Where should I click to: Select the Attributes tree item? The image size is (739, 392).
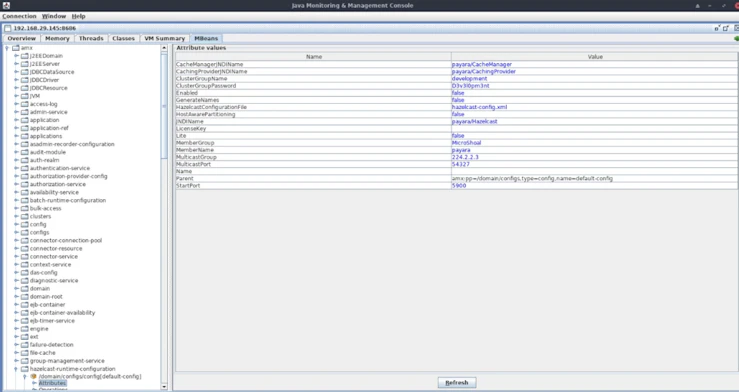click(52, 384)
